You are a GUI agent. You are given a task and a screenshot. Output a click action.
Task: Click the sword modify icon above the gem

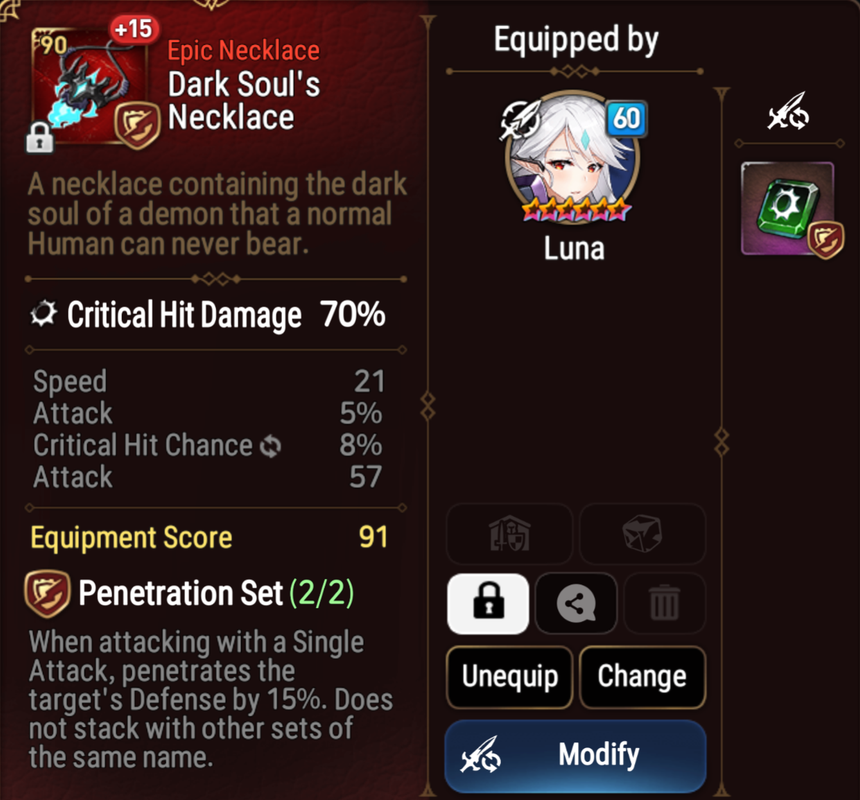788,112
